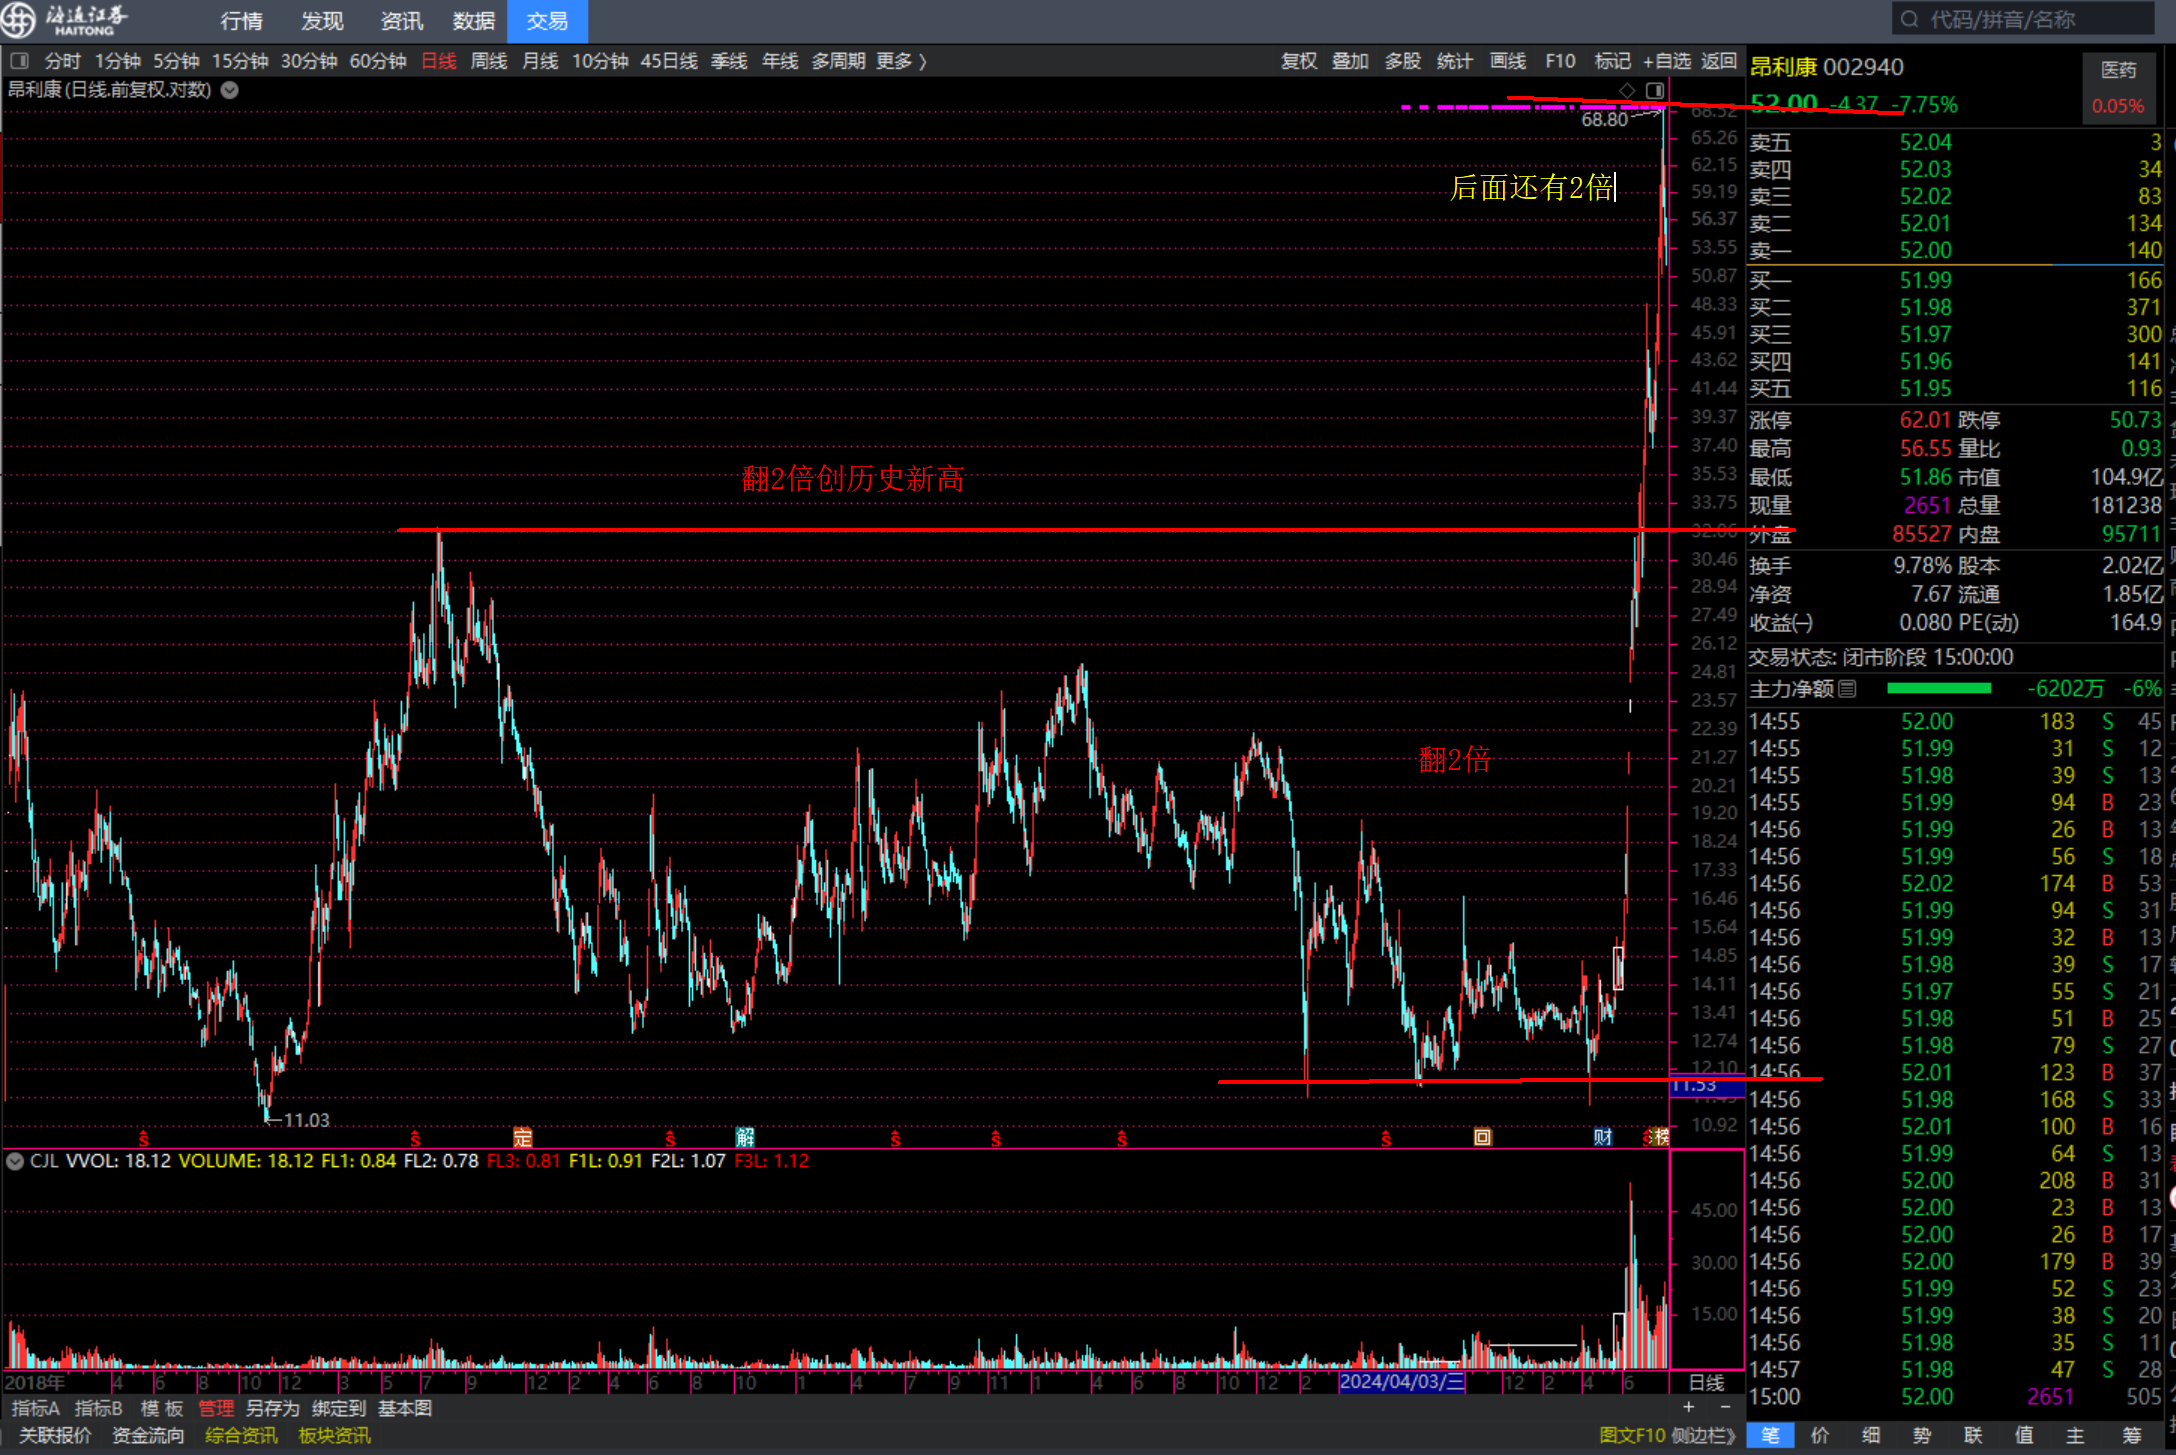Select the 10分钟 period
The height and width of the screenshot is (1455, 2176).
pyautogui.click(x=600, y=61)
